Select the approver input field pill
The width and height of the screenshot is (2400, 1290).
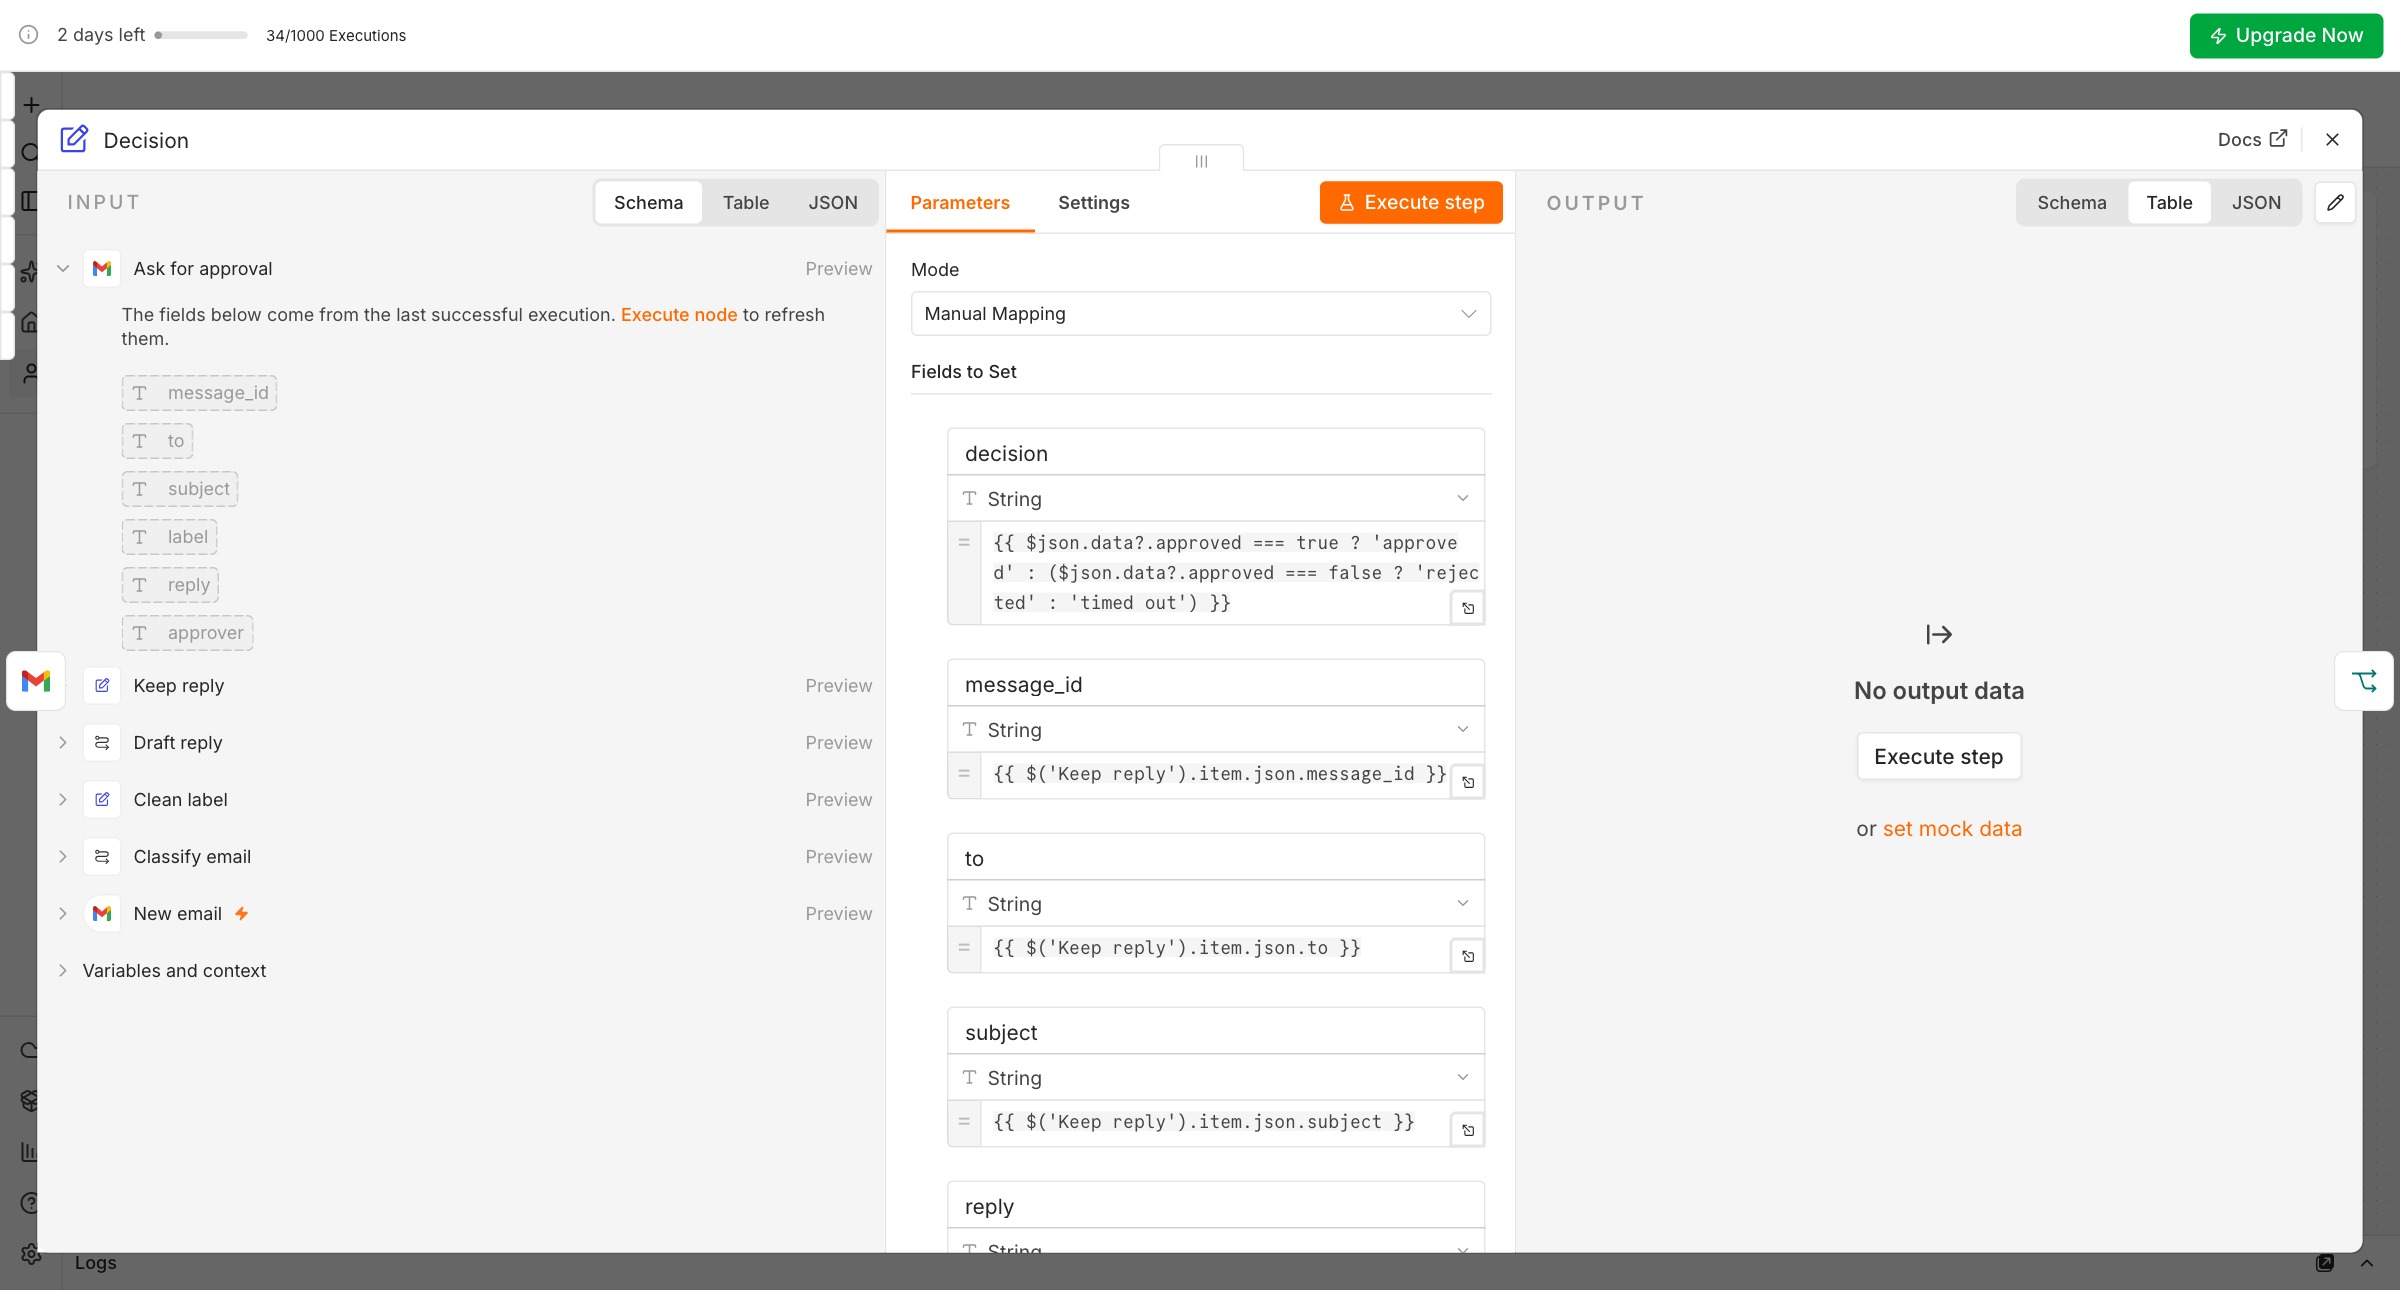pos(187,632)
